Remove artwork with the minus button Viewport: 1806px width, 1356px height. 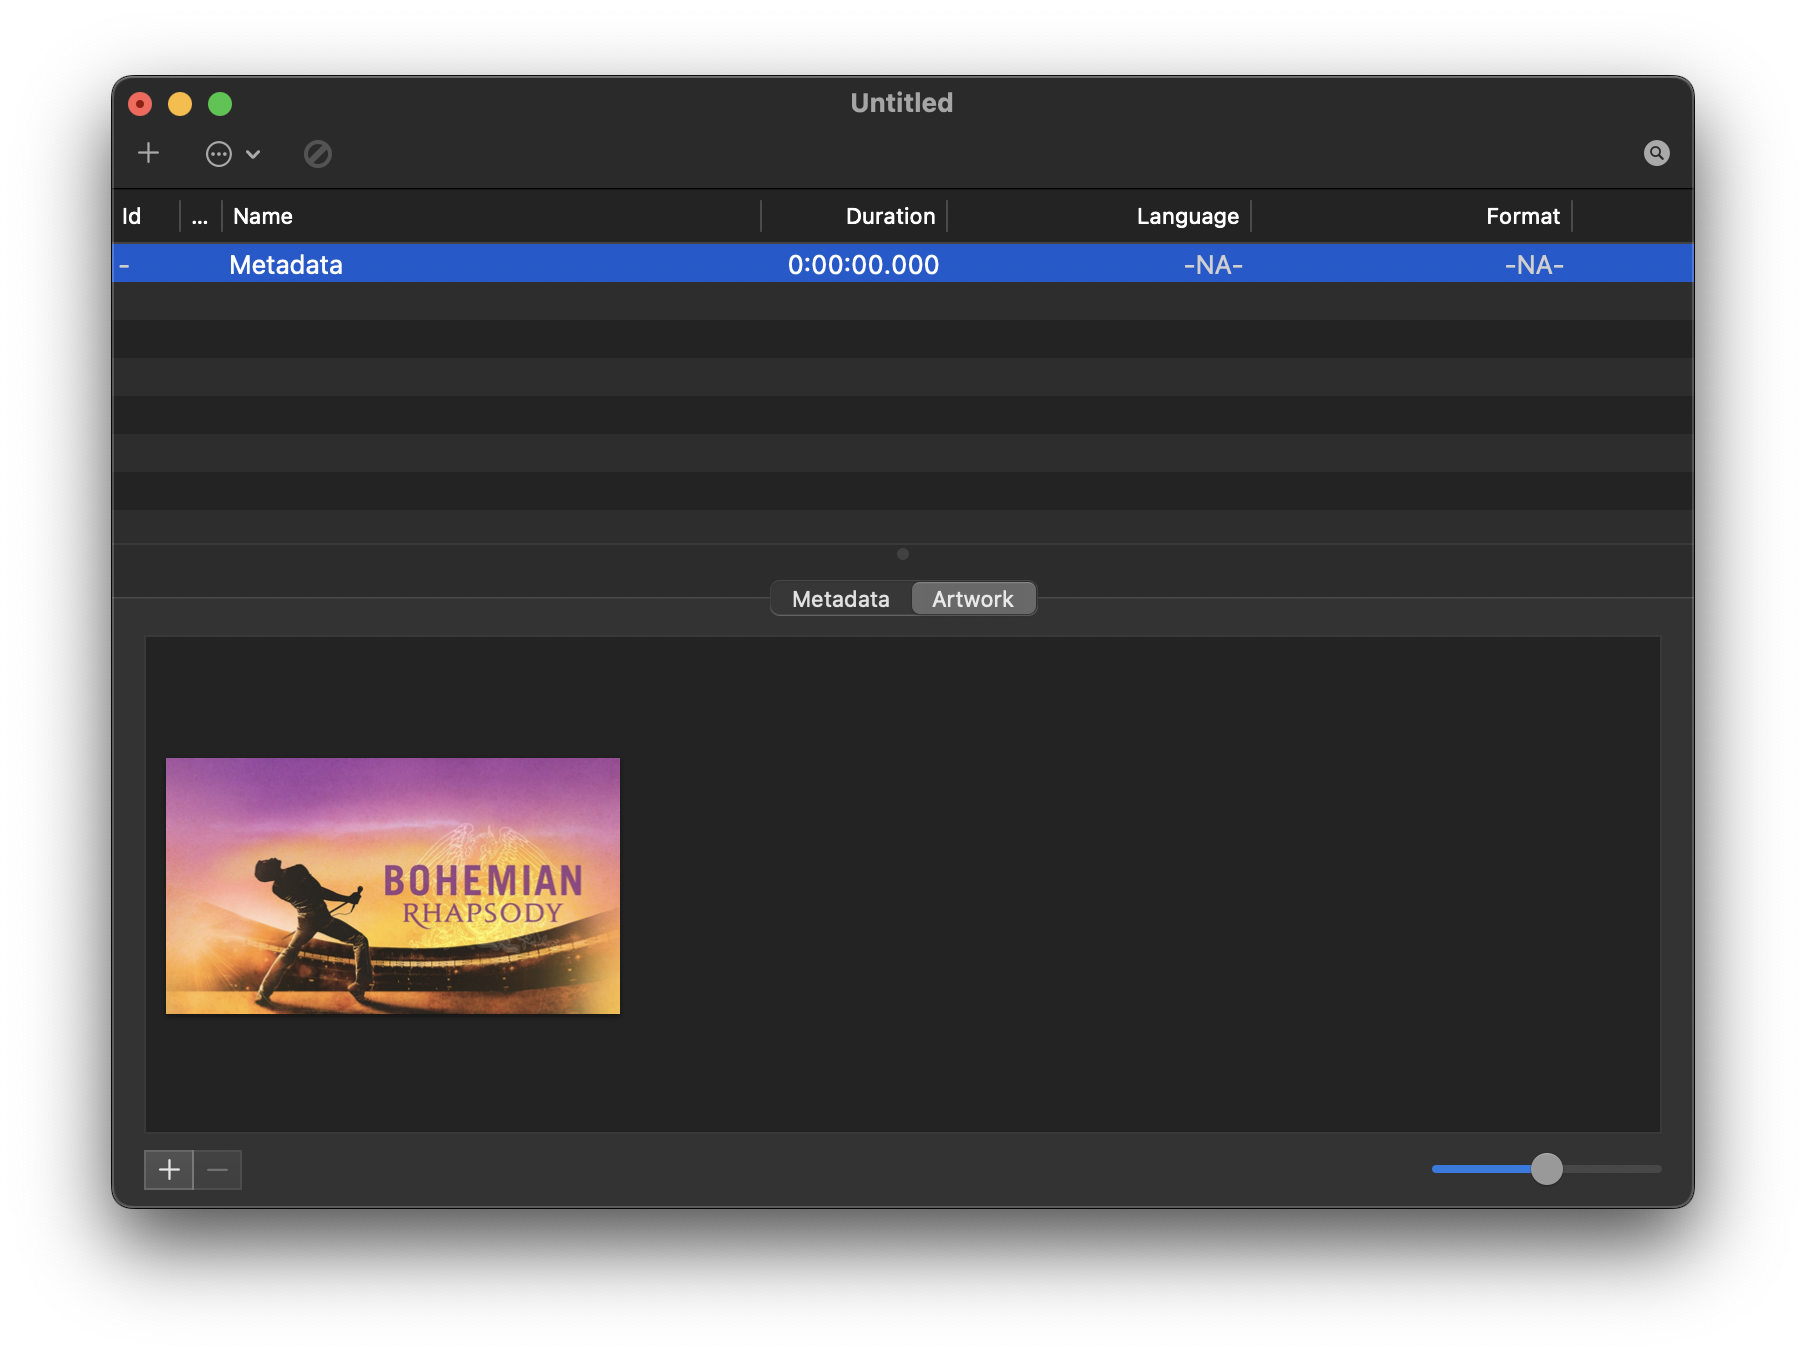tap(217, 1169)
